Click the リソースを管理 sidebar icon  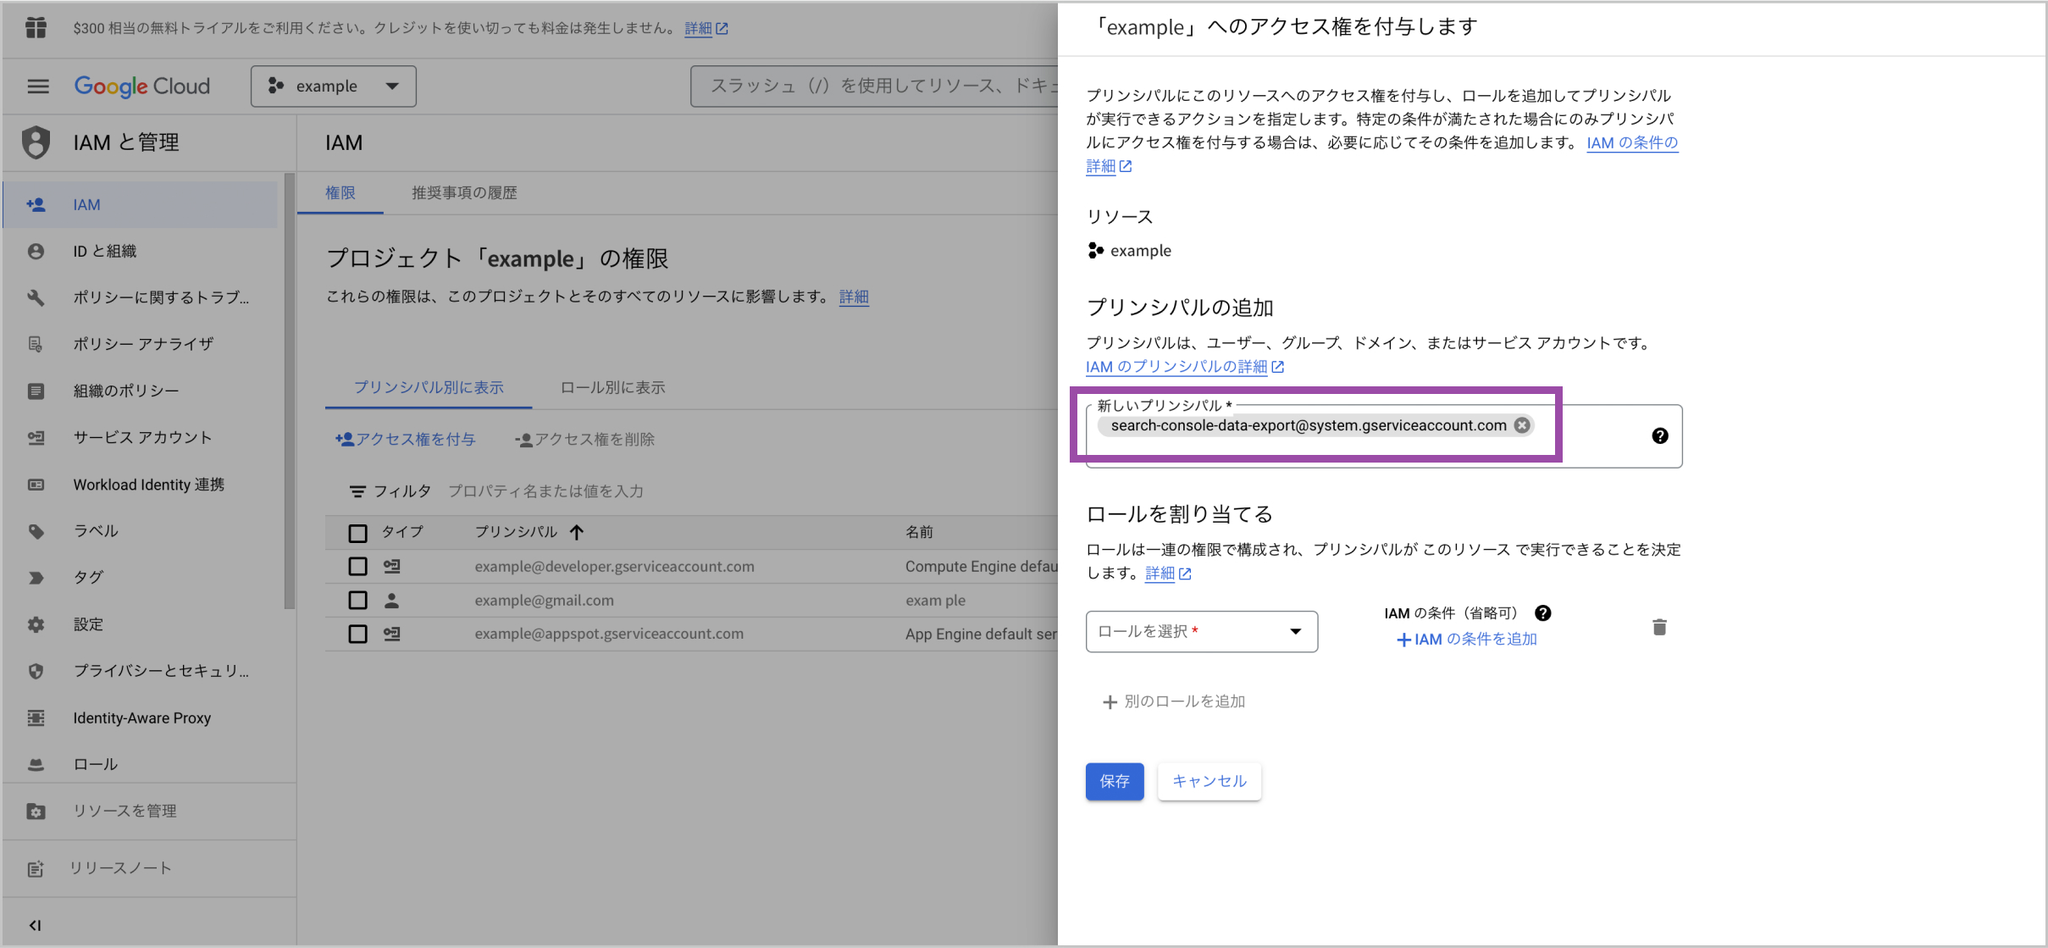(36, 811)
